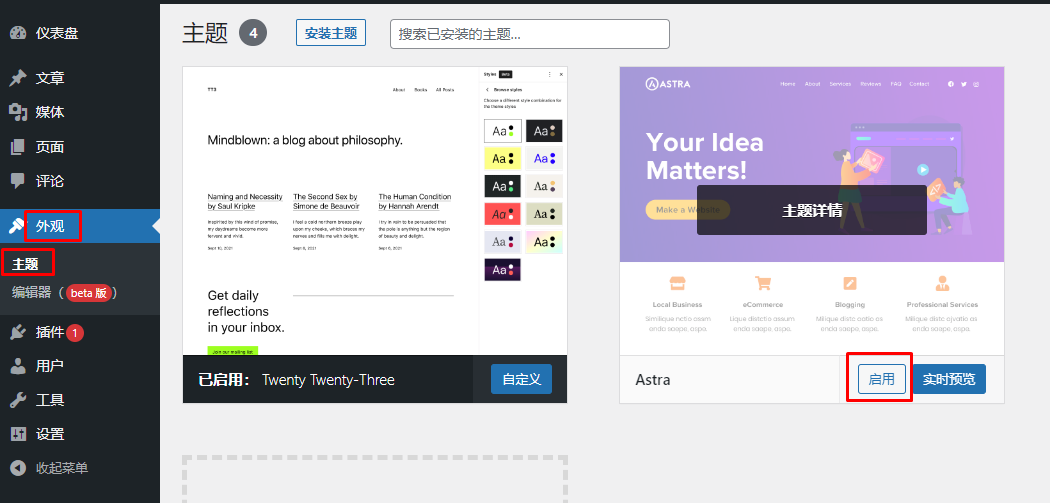Click the yellow Aa style swatch
Viewport: 1050px width, 503px height.
point(502,159)
